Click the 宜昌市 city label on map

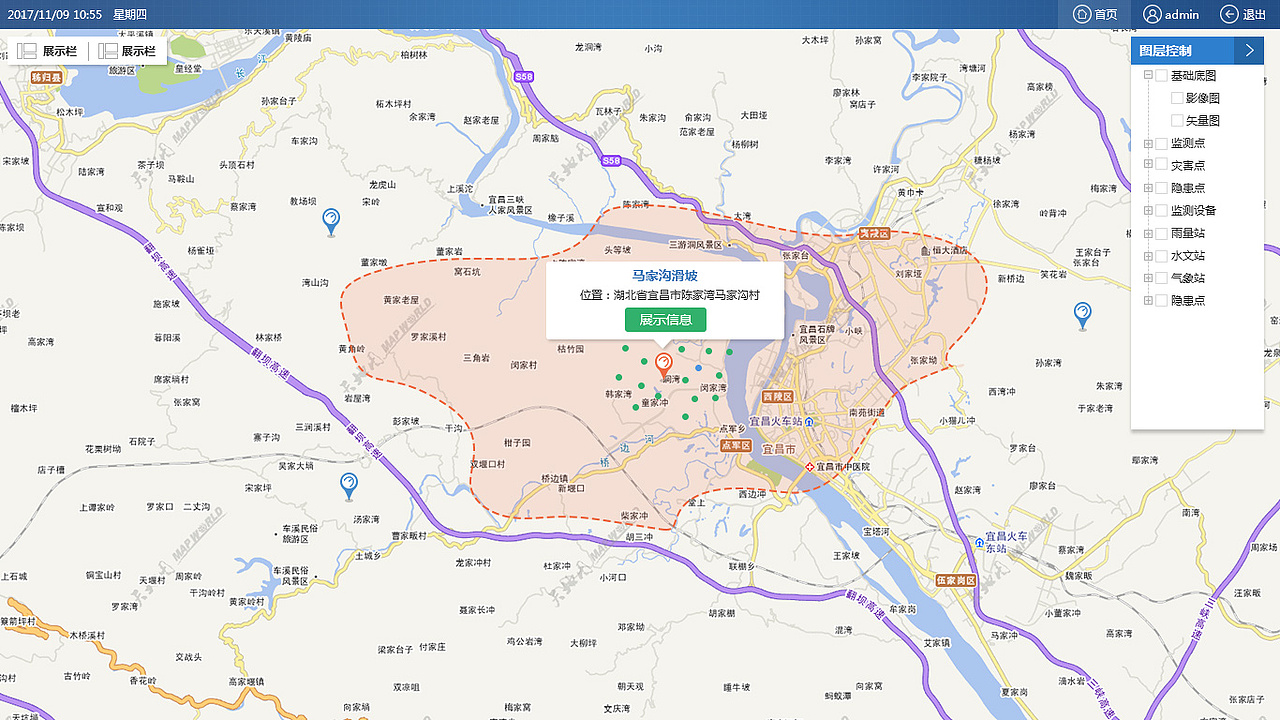(779, 450)
